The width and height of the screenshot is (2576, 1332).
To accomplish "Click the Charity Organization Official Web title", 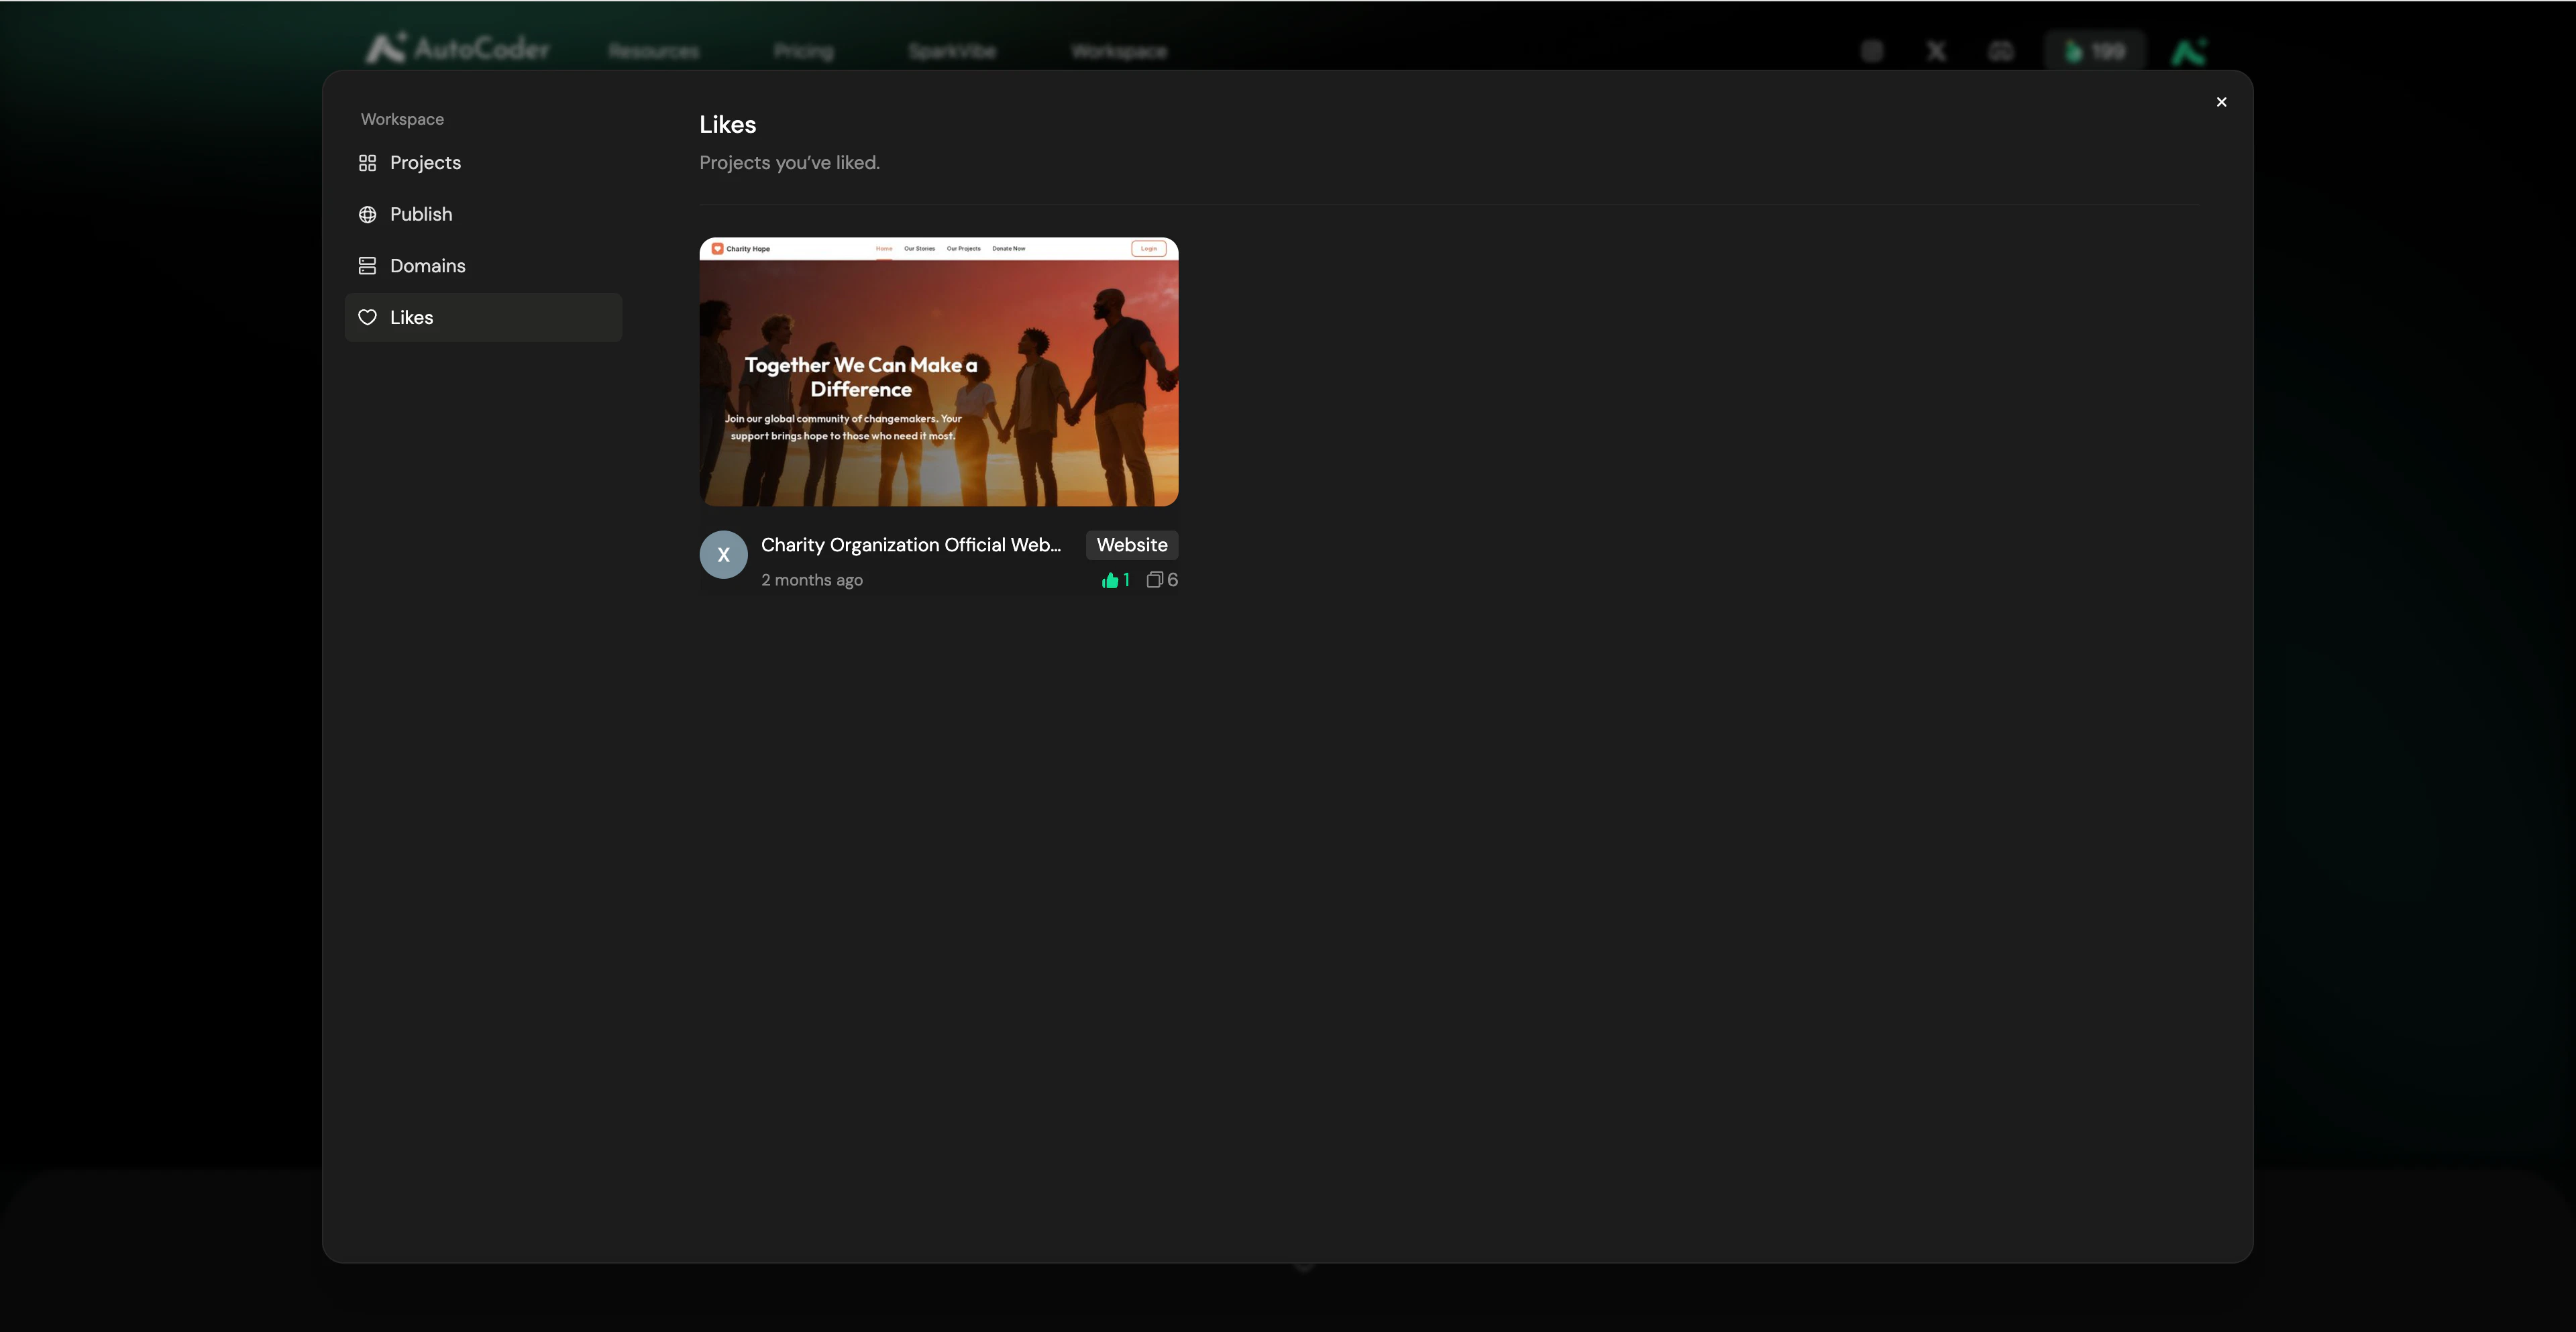I will pyautogui.click(x=910, y=545).
